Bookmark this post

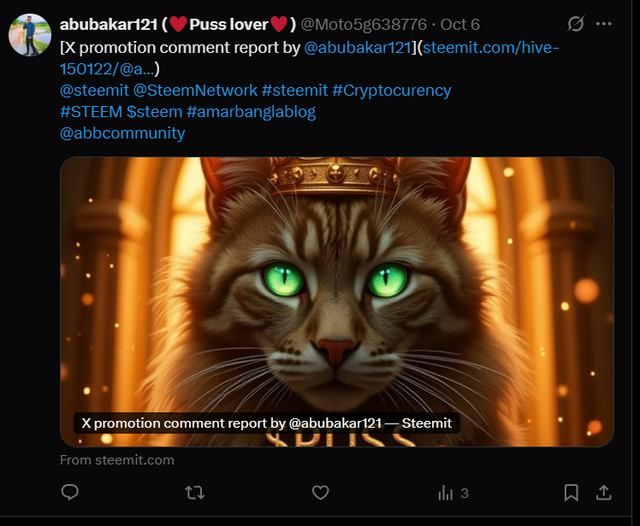[x=571, y=492]
